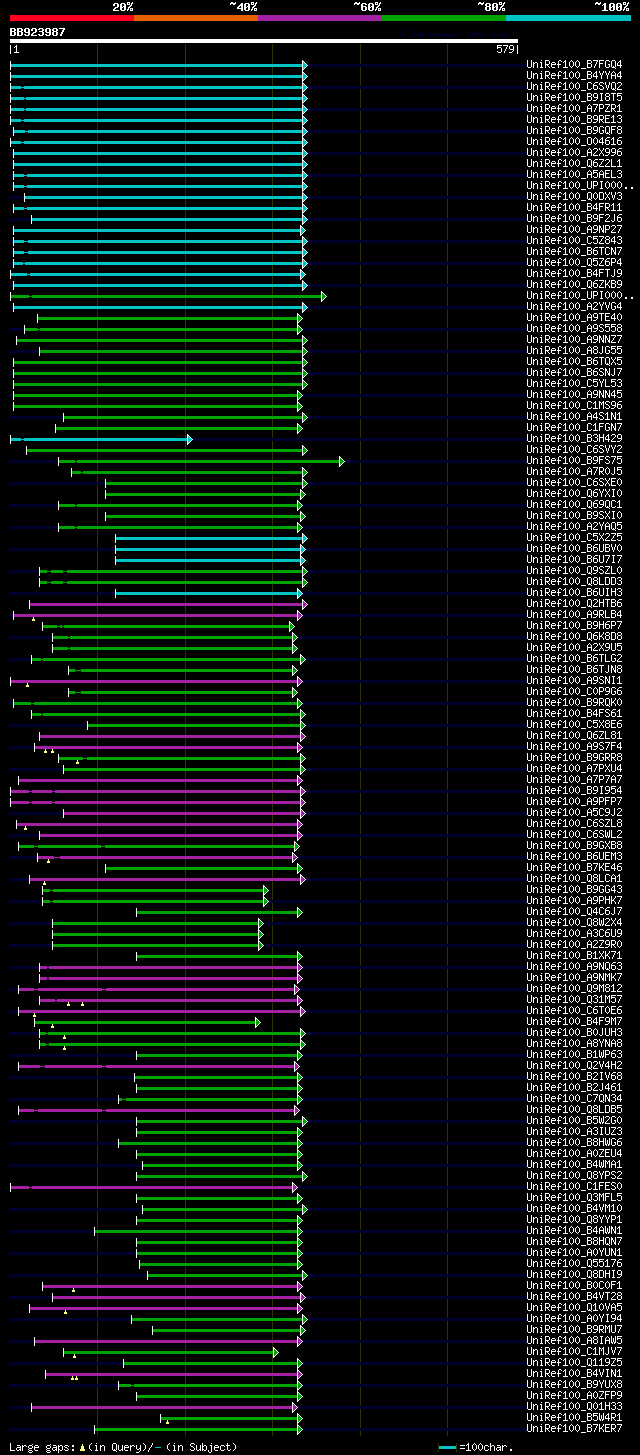Image resolution: width=640 pixels, height=1455 pixels.
Task: Click the long green bar for UniRef100_B9FS75
Action: [x=200, y=461]
